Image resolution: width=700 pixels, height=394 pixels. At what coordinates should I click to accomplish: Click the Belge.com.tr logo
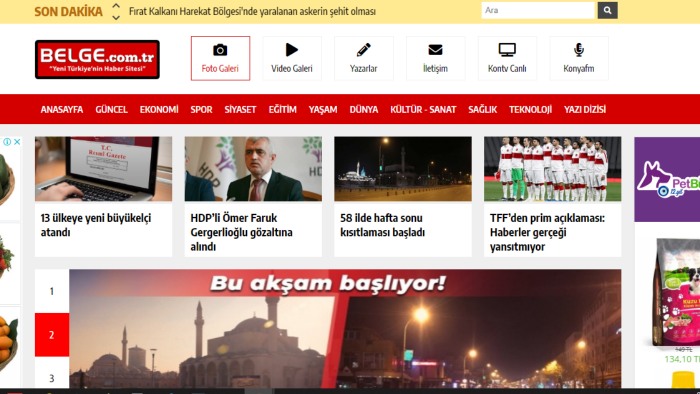[x=97, y=59]
